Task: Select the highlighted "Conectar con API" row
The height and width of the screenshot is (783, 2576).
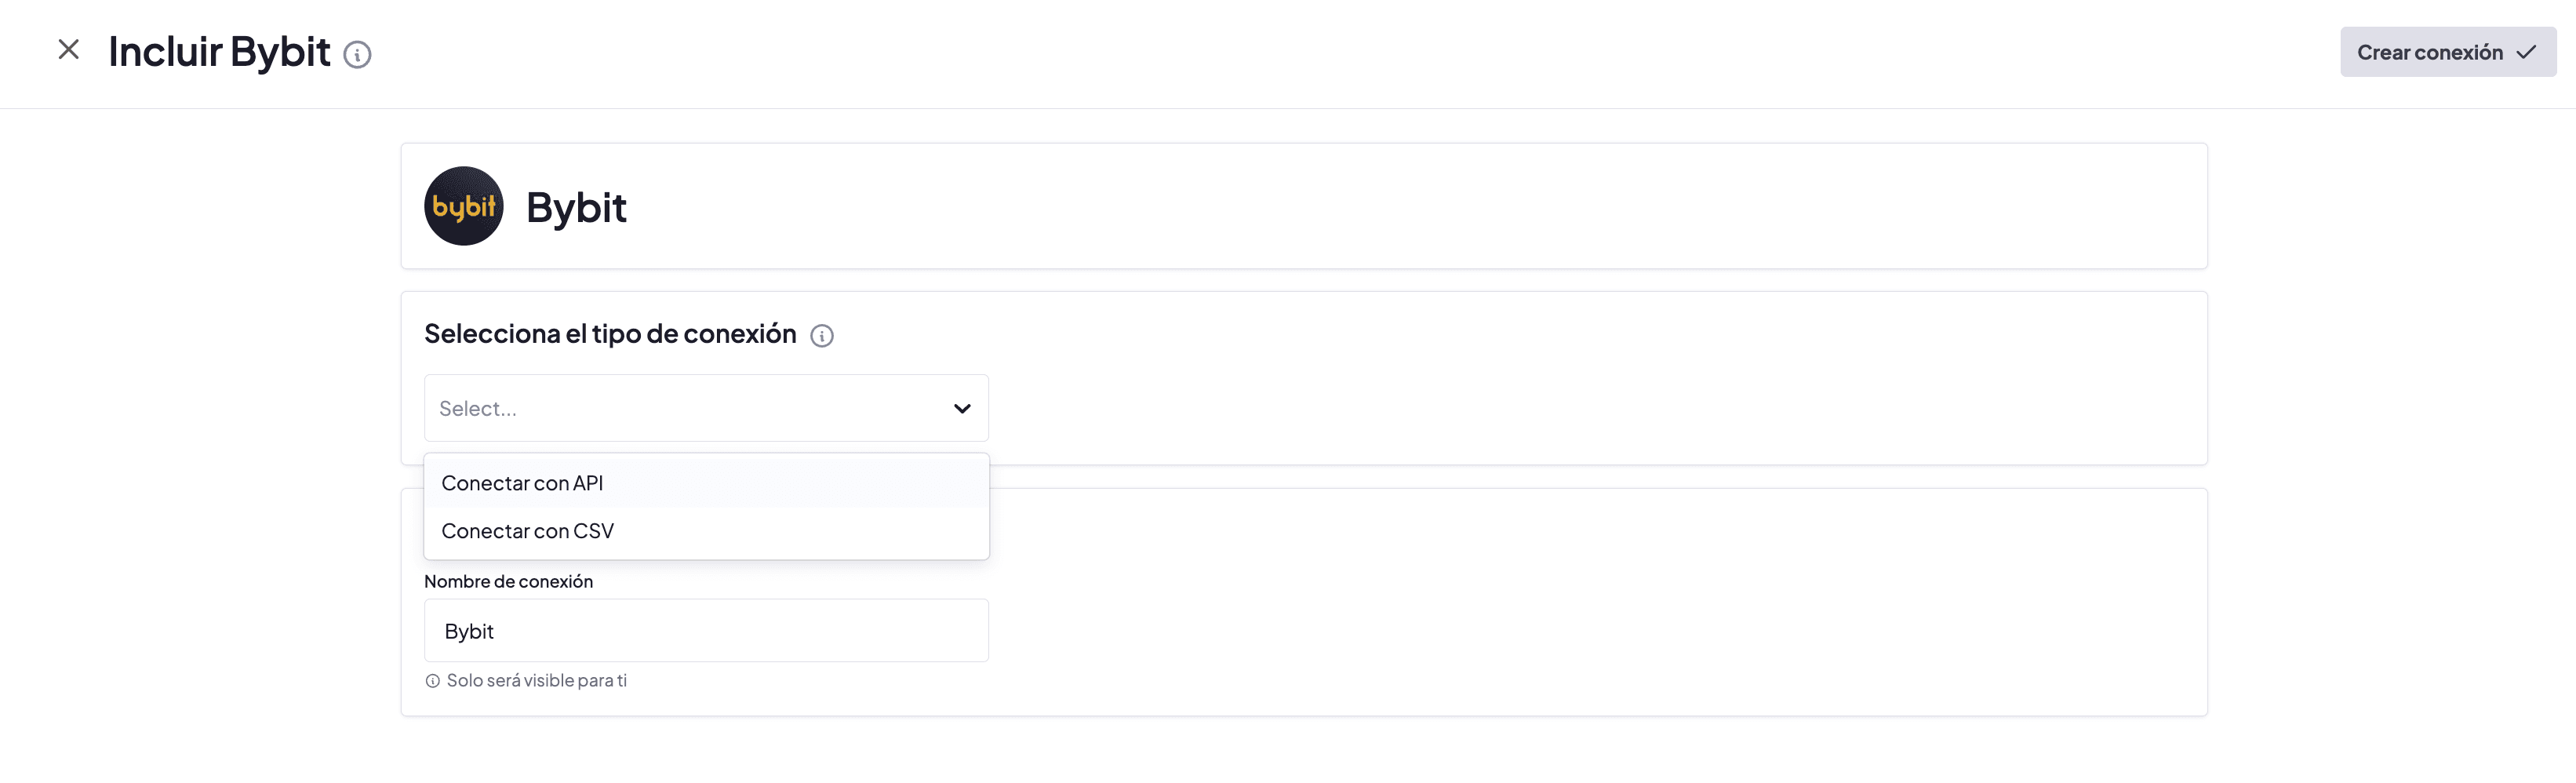Action: click(x=522, y=482)
